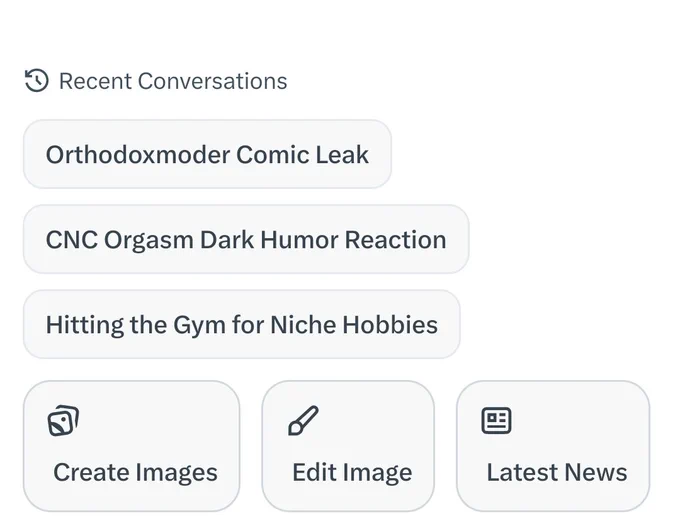Resume the first recent conversation chip
680x516 pixels.
(x=207, y=154)
